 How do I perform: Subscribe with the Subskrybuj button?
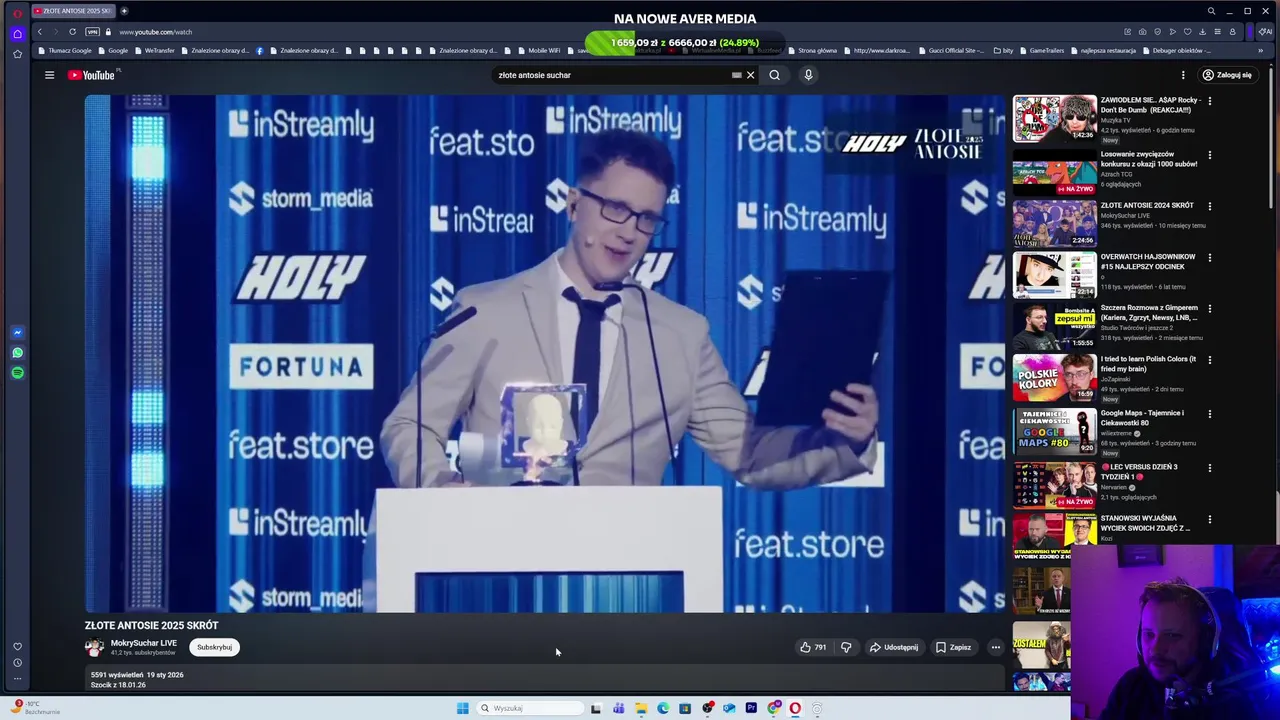pos(214,647)
